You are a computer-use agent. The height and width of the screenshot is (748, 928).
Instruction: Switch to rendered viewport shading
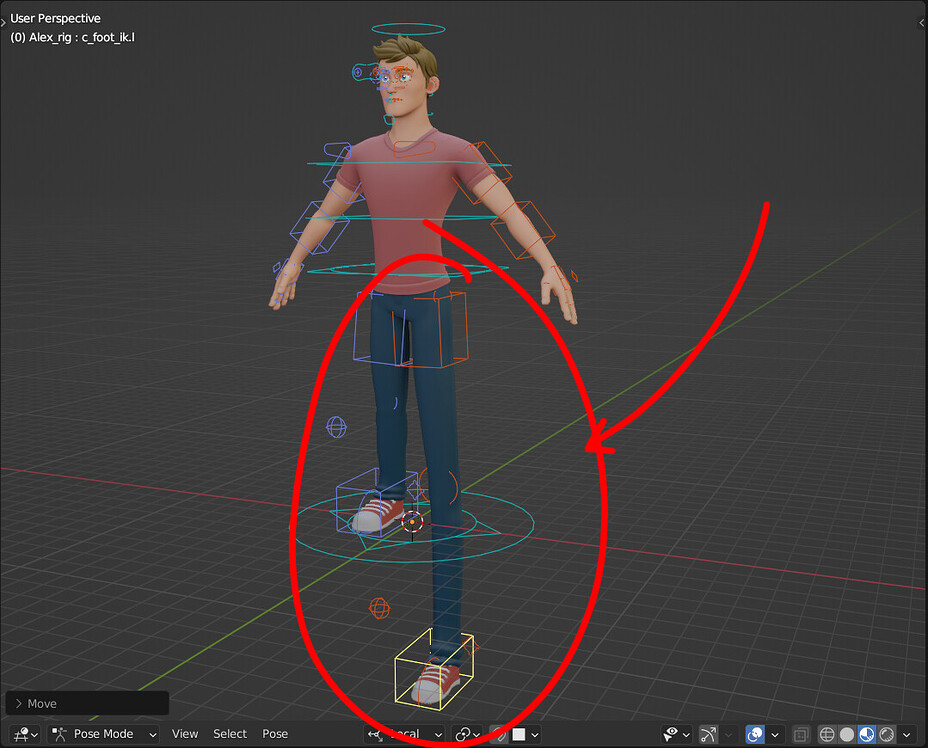pyautogui.click(x=886, y=734)
